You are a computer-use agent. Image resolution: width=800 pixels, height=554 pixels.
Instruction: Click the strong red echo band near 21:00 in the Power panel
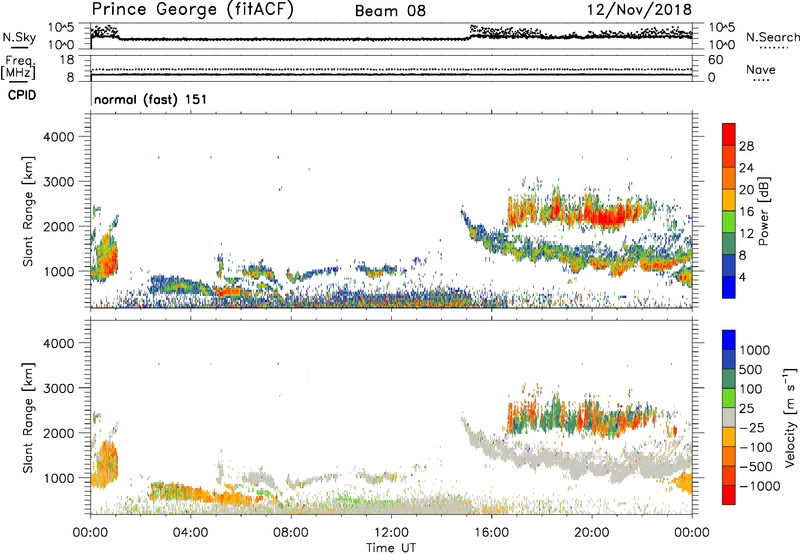pyautogui.click(x=610, y=215)
